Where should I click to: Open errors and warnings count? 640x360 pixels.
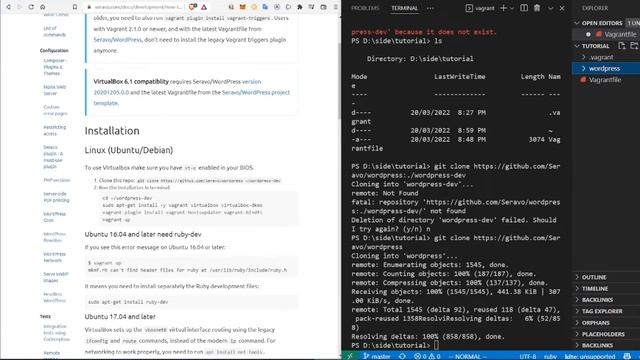427,356
